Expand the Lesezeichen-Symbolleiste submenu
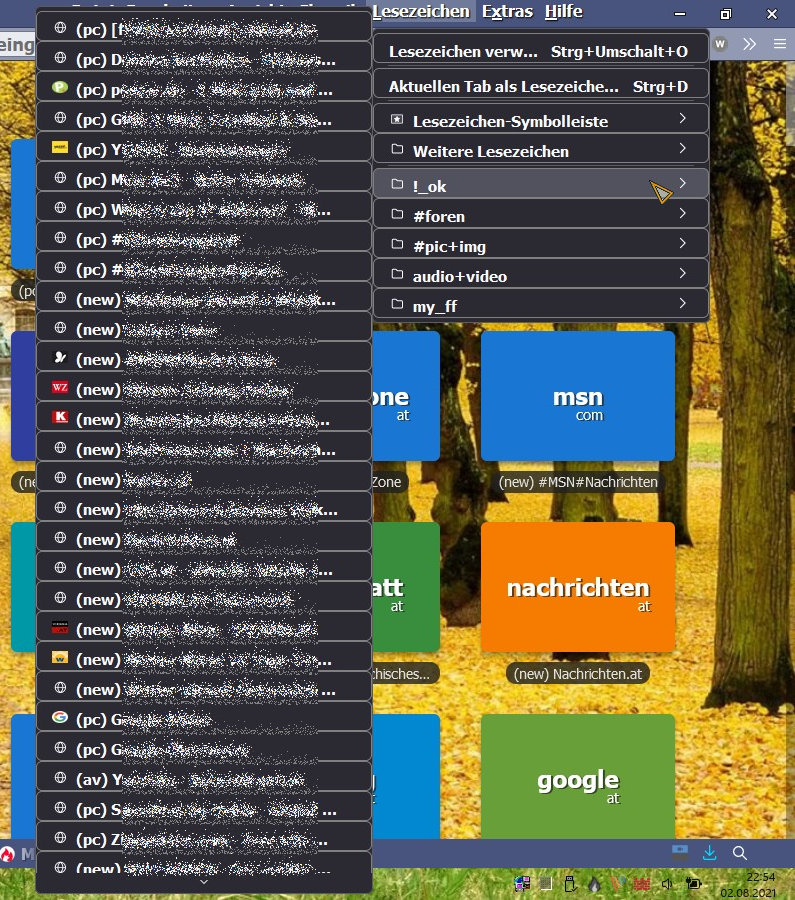Image resolution: width=795 pixels, height=900 pixels. (540, 121)
